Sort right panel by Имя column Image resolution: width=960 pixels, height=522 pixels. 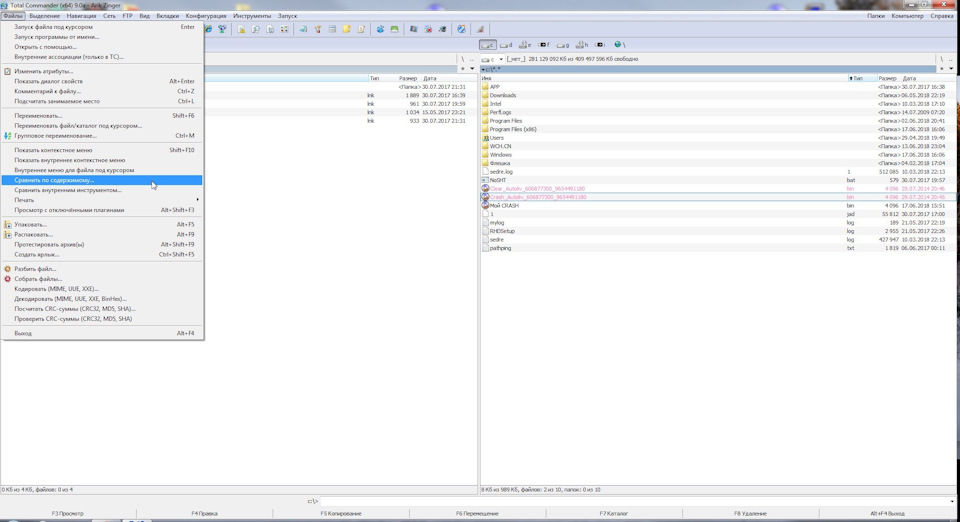(664, 78)
